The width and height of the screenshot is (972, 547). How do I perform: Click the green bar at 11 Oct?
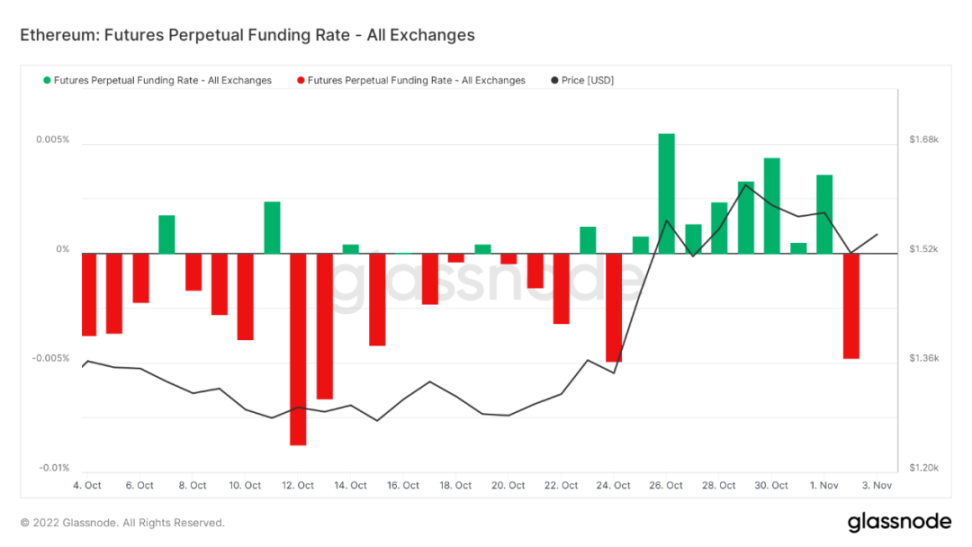click(x=272, y=227)
